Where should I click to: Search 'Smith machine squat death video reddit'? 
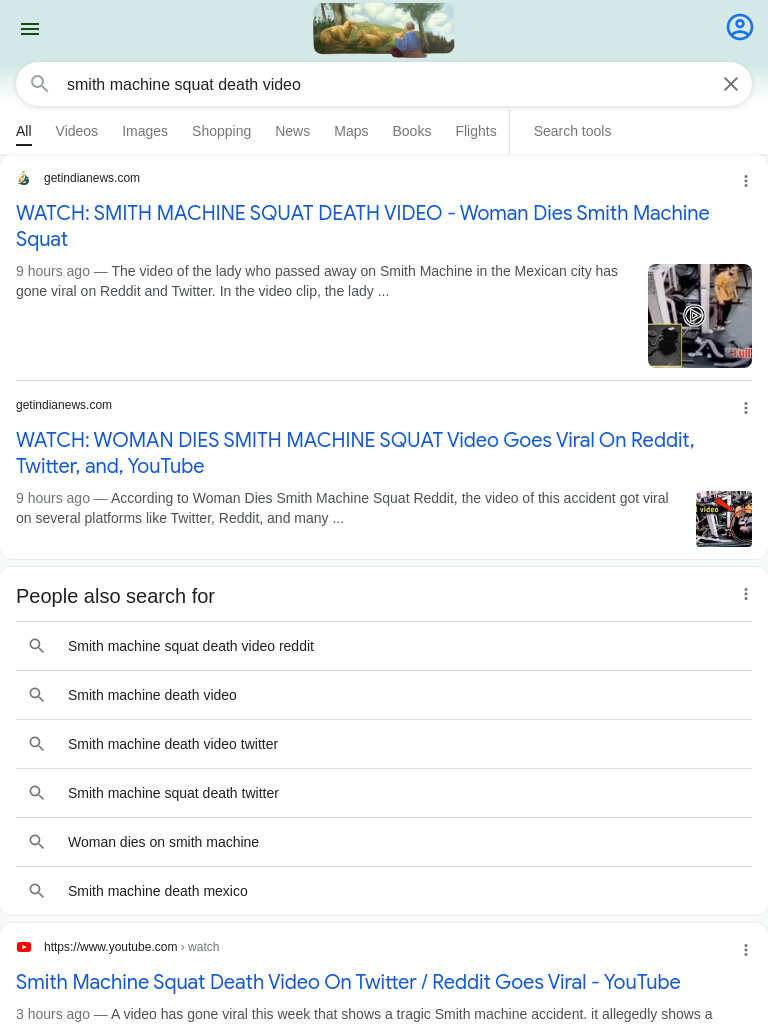point(384,646)
